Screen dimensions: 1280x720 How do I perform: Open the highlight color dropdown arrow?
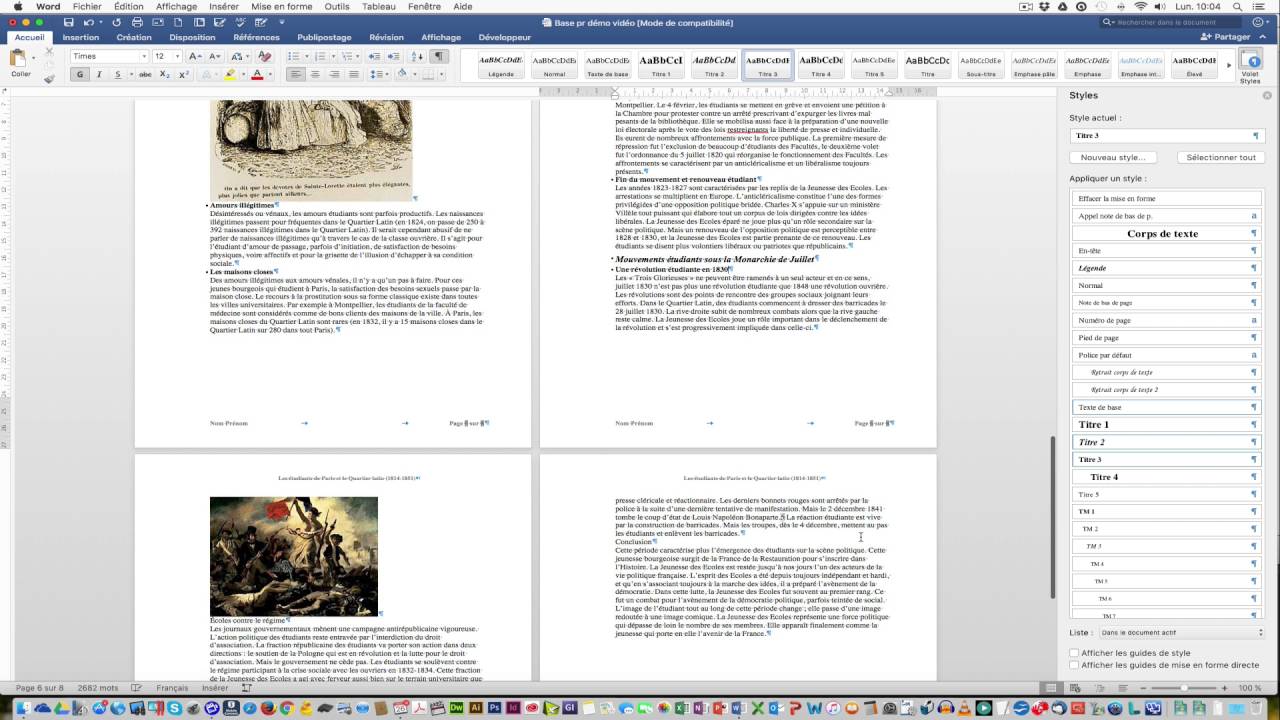coord(241,74)
